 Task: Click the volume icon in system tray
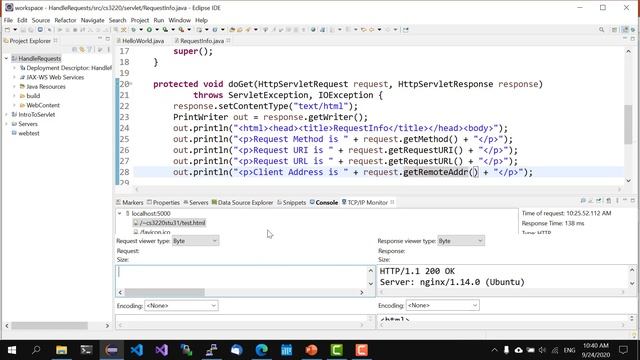542,350
